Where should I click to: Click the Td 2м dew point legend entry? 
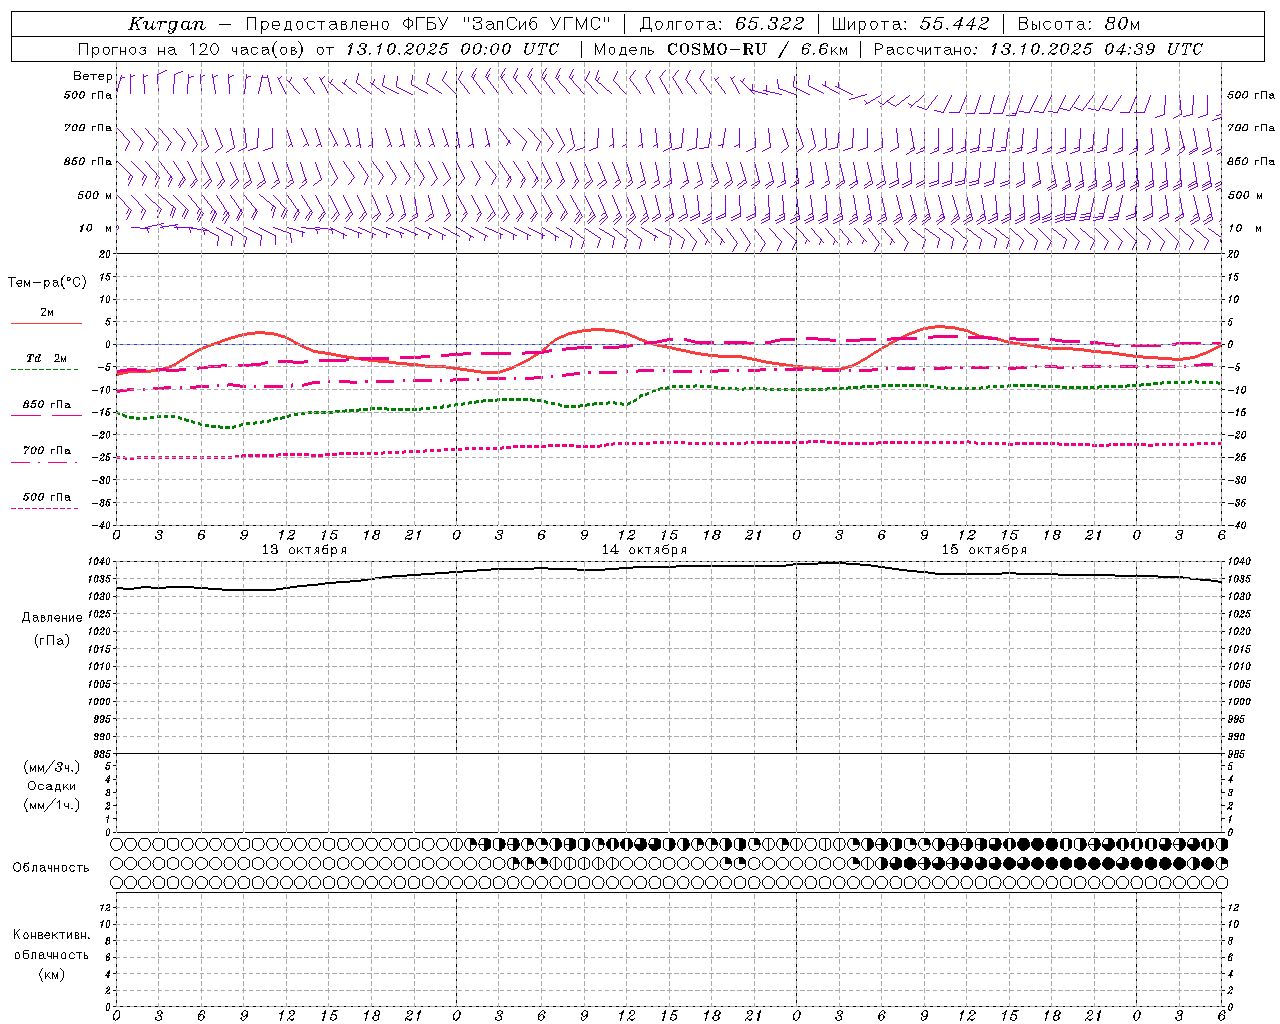[x=47, y=358]
